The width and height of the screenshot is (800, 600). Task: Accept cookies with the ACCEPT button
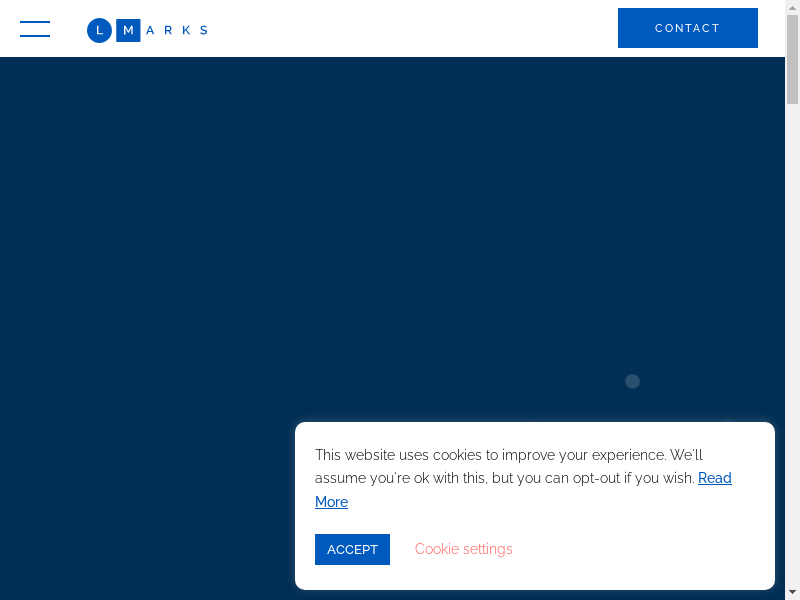click(x=352, y=549)
